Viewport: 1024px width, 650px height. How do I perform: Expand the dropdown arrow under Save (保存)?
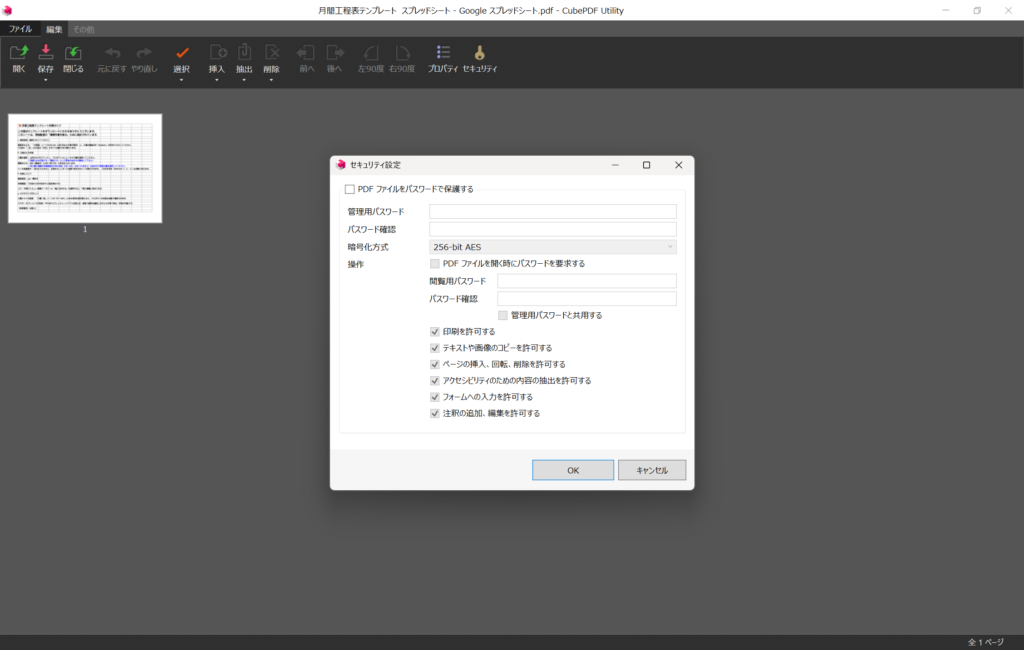[46, 80]
